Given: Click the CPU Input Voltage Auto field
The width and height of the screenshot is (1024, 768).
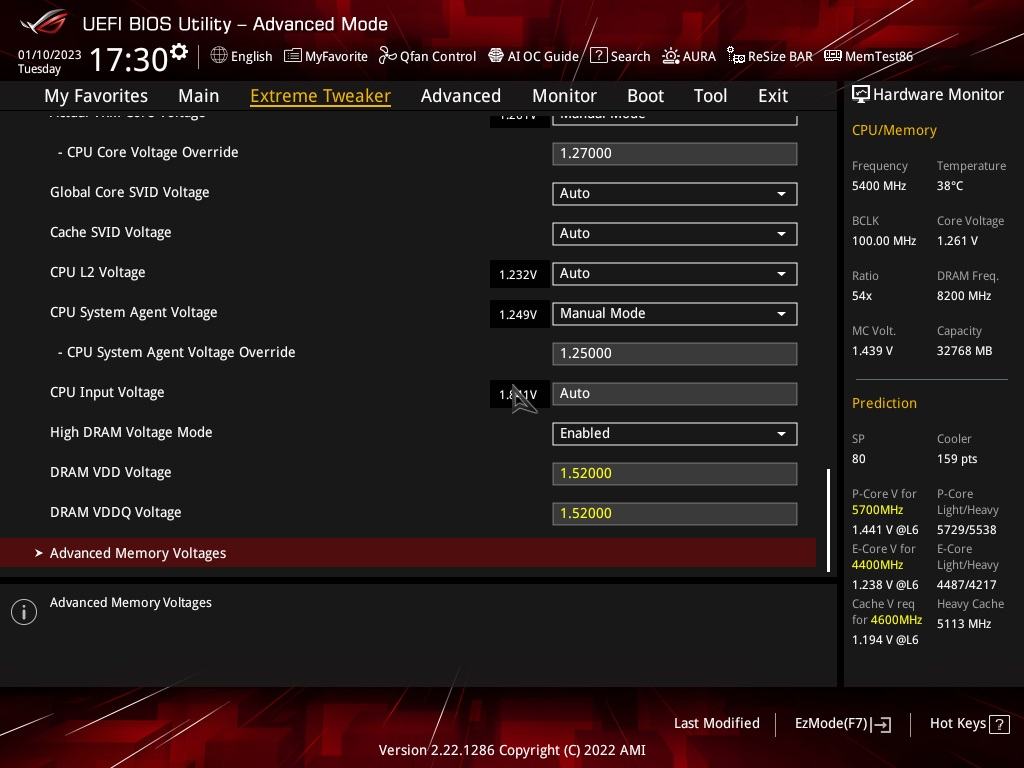Looking at the screenshot, I should point(675,394).
